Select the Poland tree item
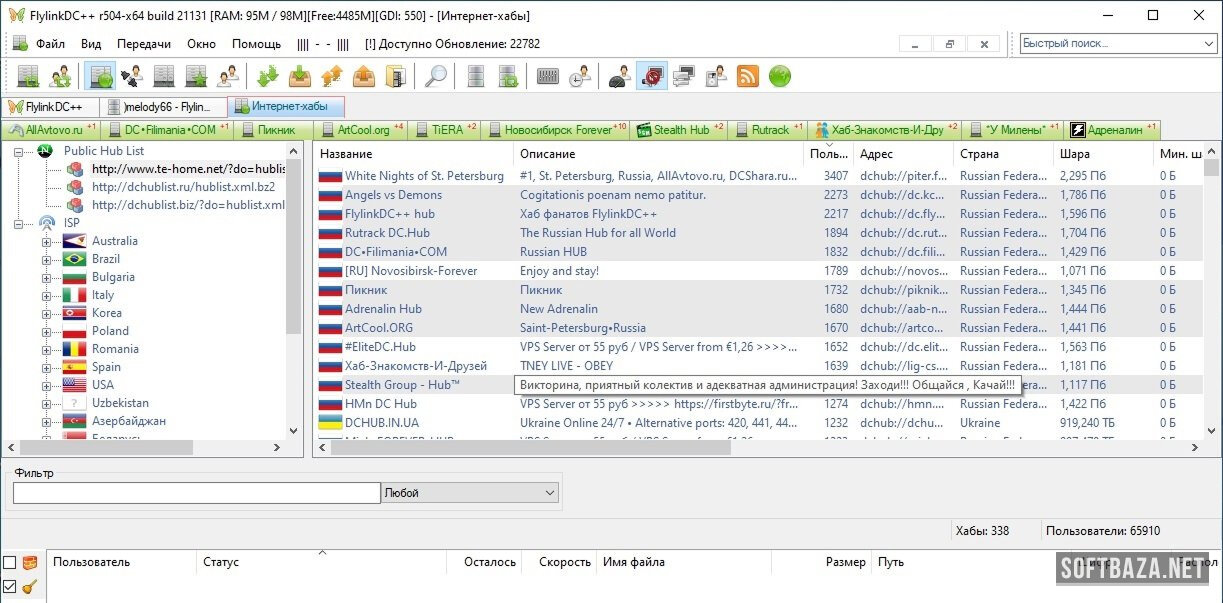 (x=110, y=331)
